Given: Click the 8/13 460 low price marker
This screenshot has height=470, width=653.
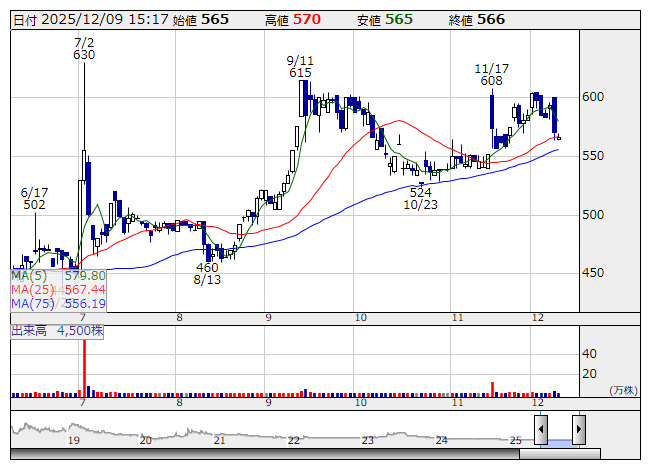Looking at the screenshot, I should click(x=207, y=274).
